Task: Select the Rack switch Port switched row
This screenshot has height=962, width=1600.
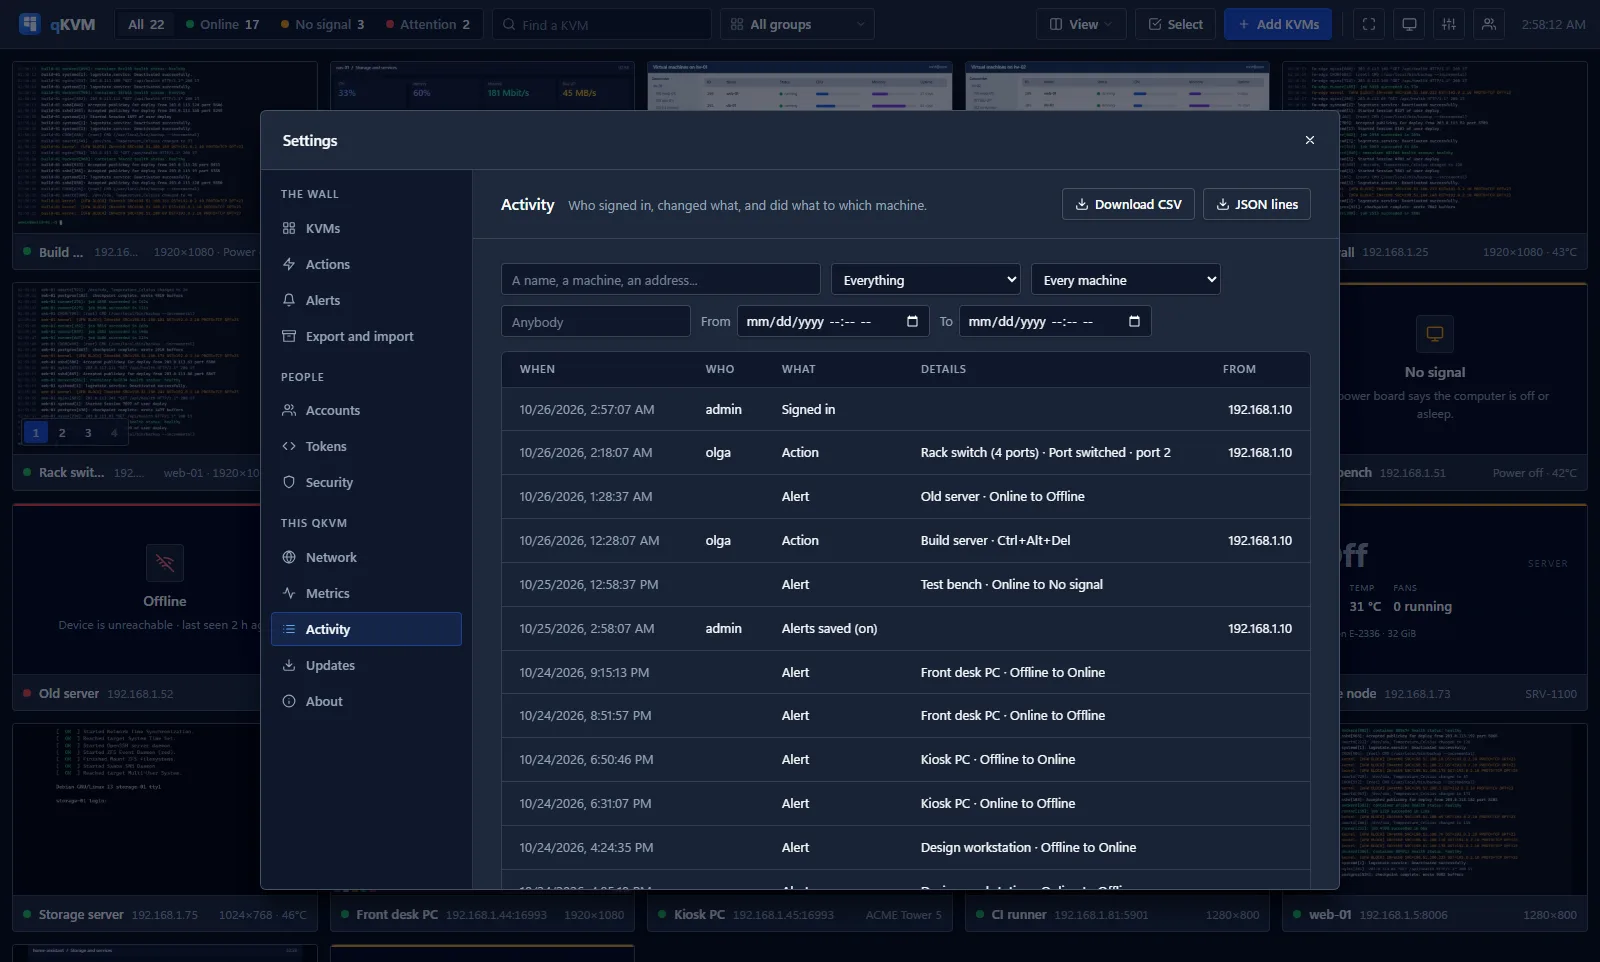Action: coord(906,453)
